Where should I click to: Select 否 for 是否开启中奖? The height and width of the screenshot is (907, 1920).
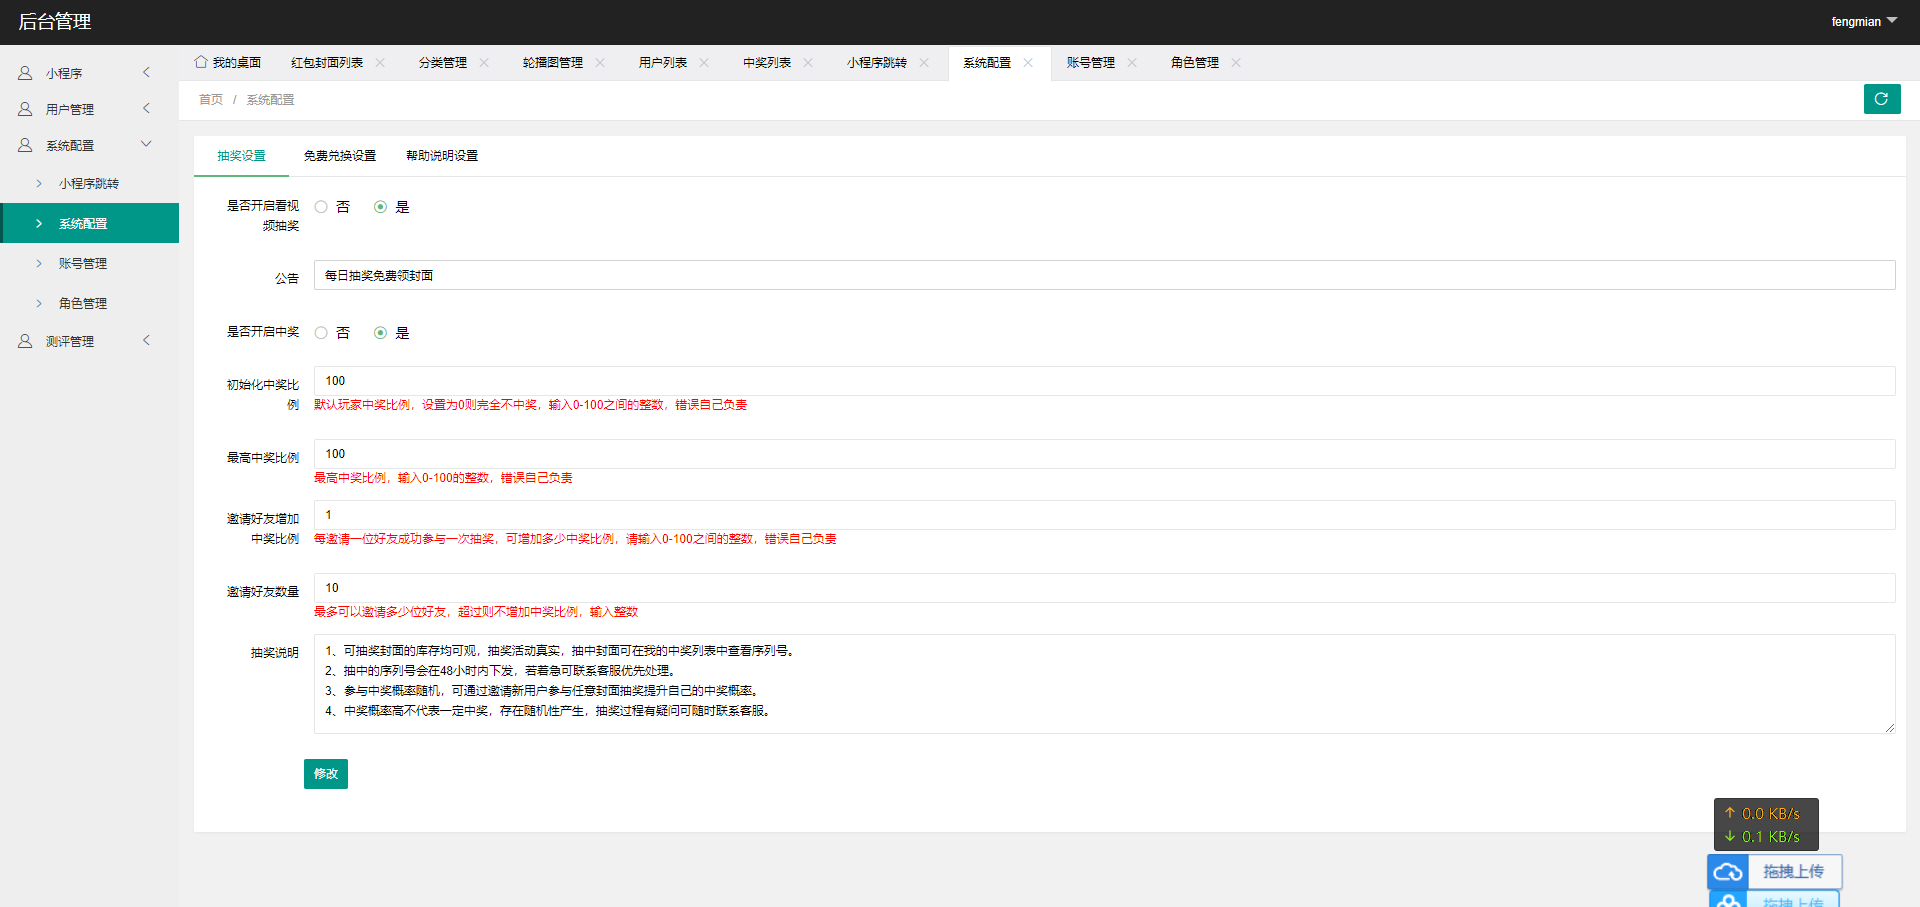321,333
